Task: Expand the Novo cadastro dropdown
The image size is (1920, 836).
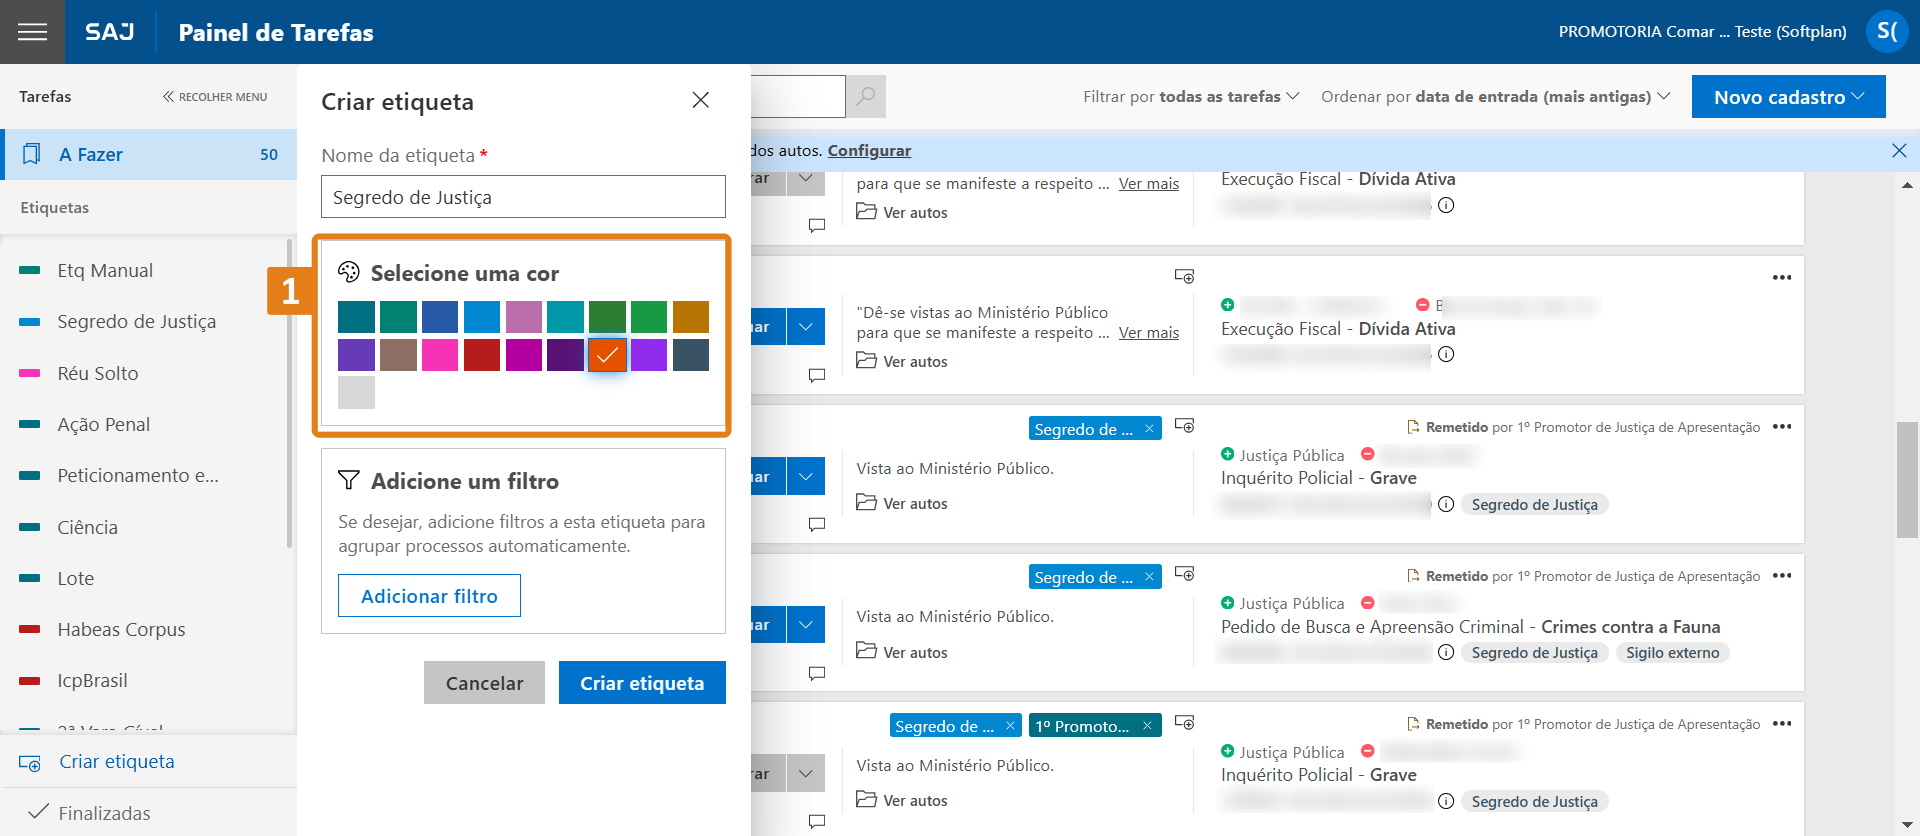Action: click(x=1788, y=97)
